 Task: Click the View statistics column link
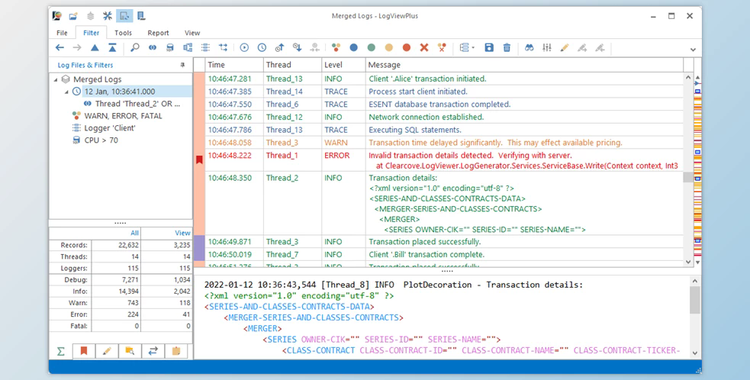pyautogui.click(x=182, y=233)
